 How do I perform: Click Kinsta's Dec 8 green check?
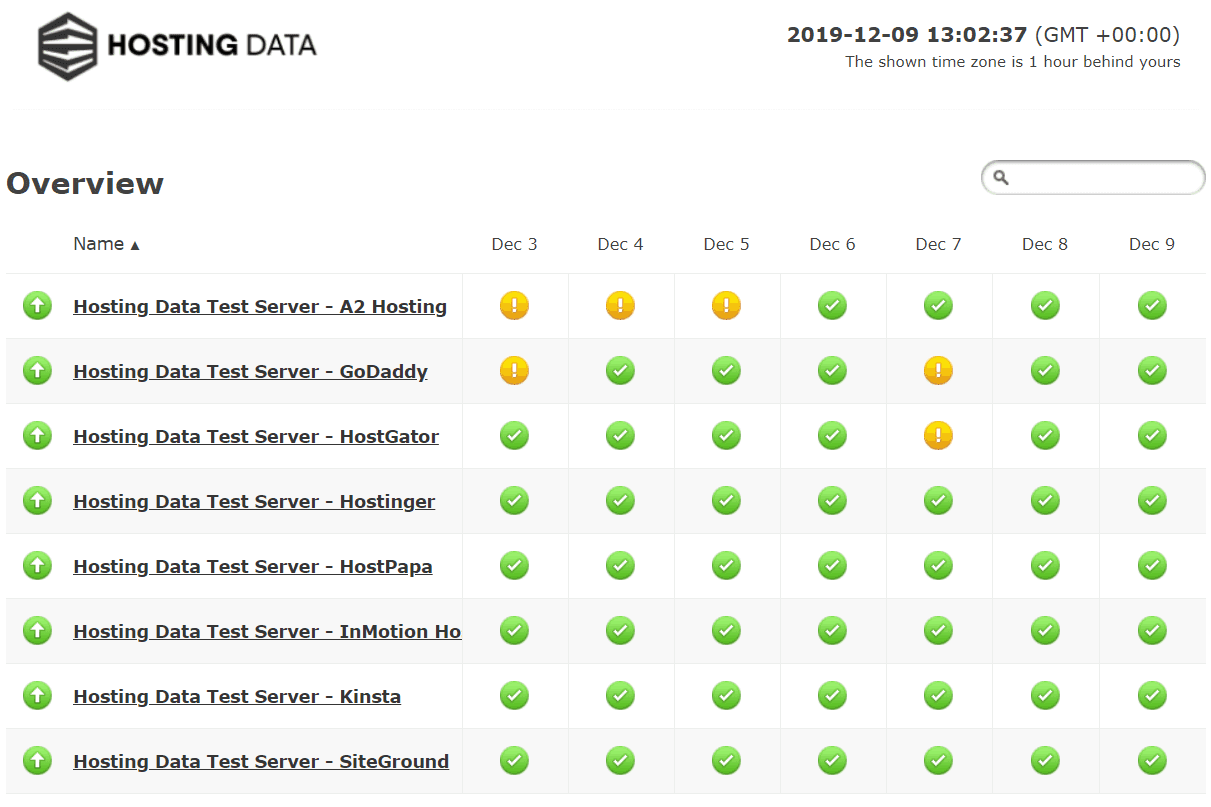click(x=1045, y=696)
